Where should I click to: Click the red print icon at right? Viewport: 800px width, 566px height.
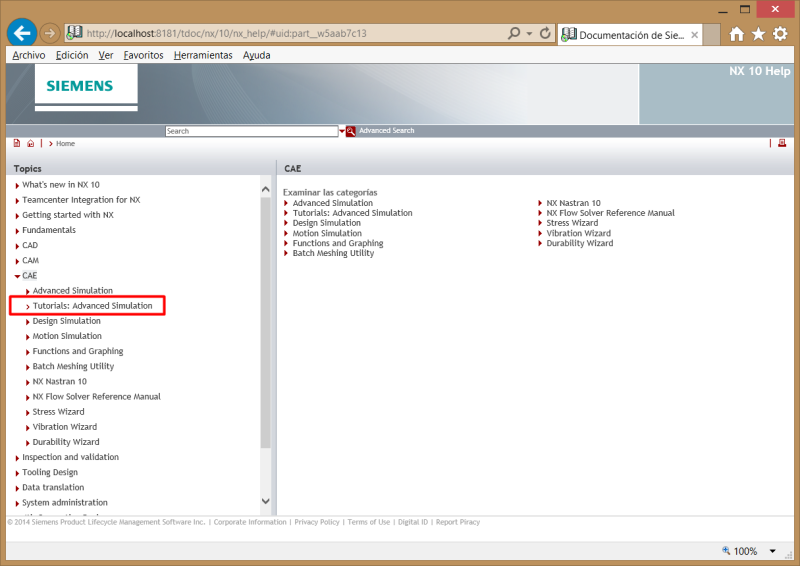[782, 143]
